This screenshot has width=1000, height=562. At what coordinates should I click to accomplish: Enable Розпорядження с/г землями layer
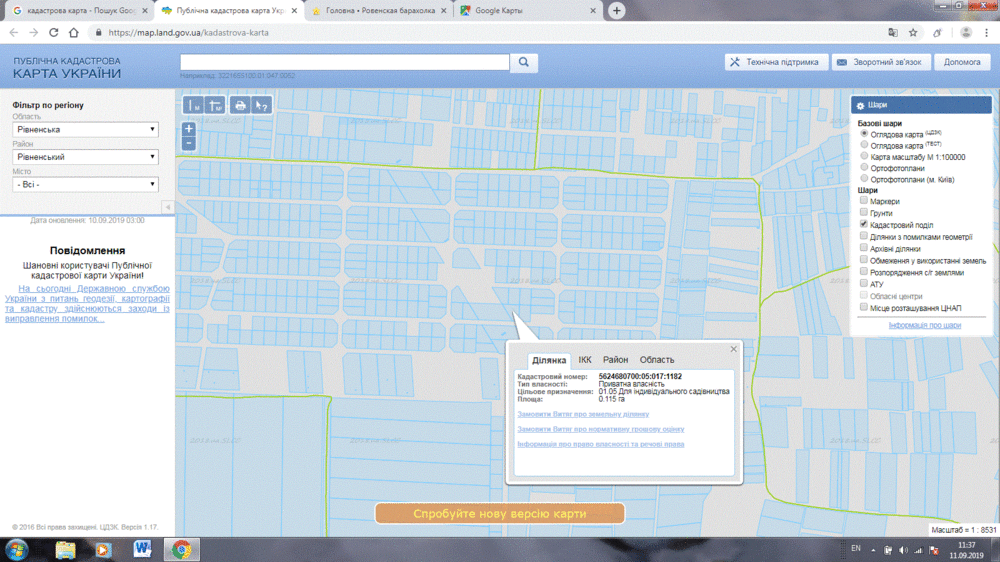tap(864, 272)
